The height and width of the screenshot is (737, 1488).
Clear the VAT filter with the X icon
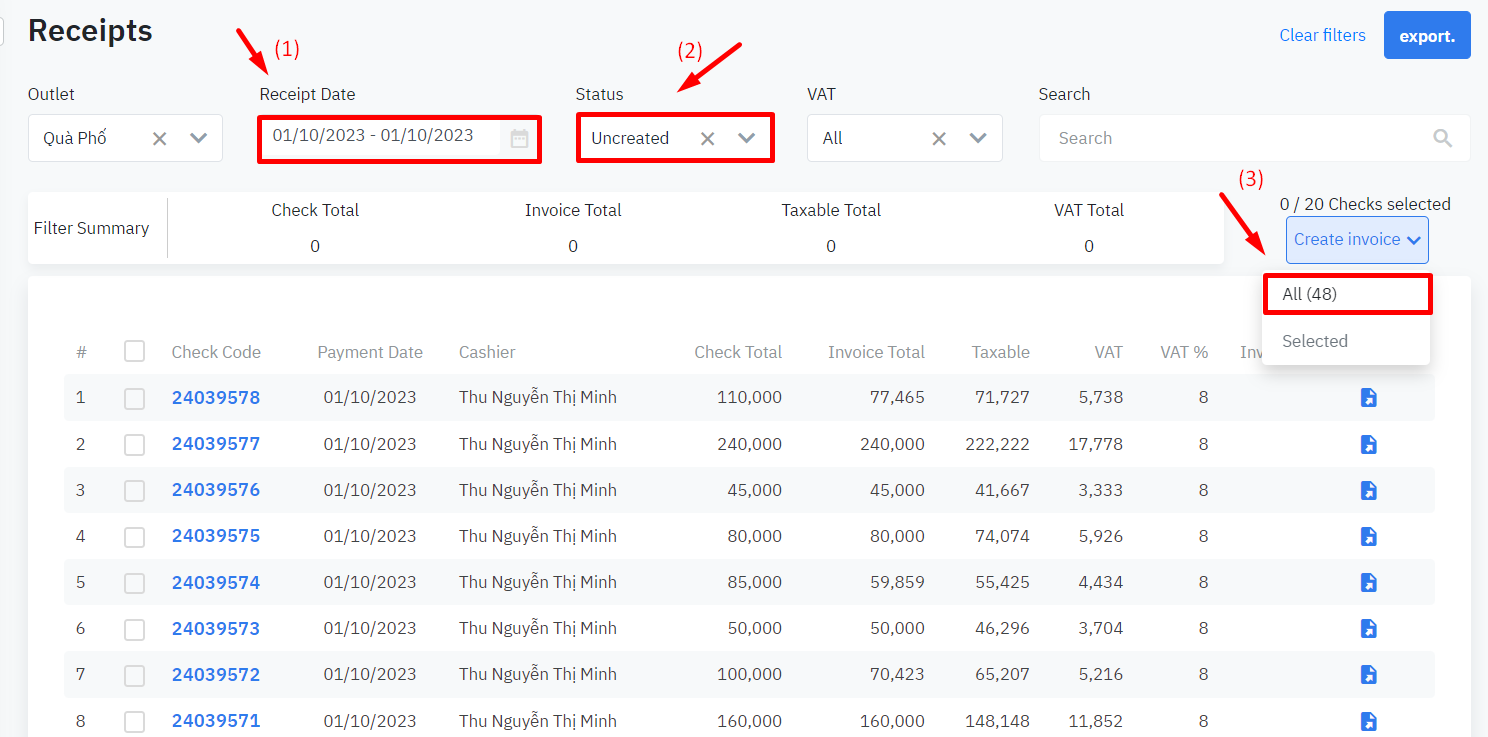tap(938, 139)
